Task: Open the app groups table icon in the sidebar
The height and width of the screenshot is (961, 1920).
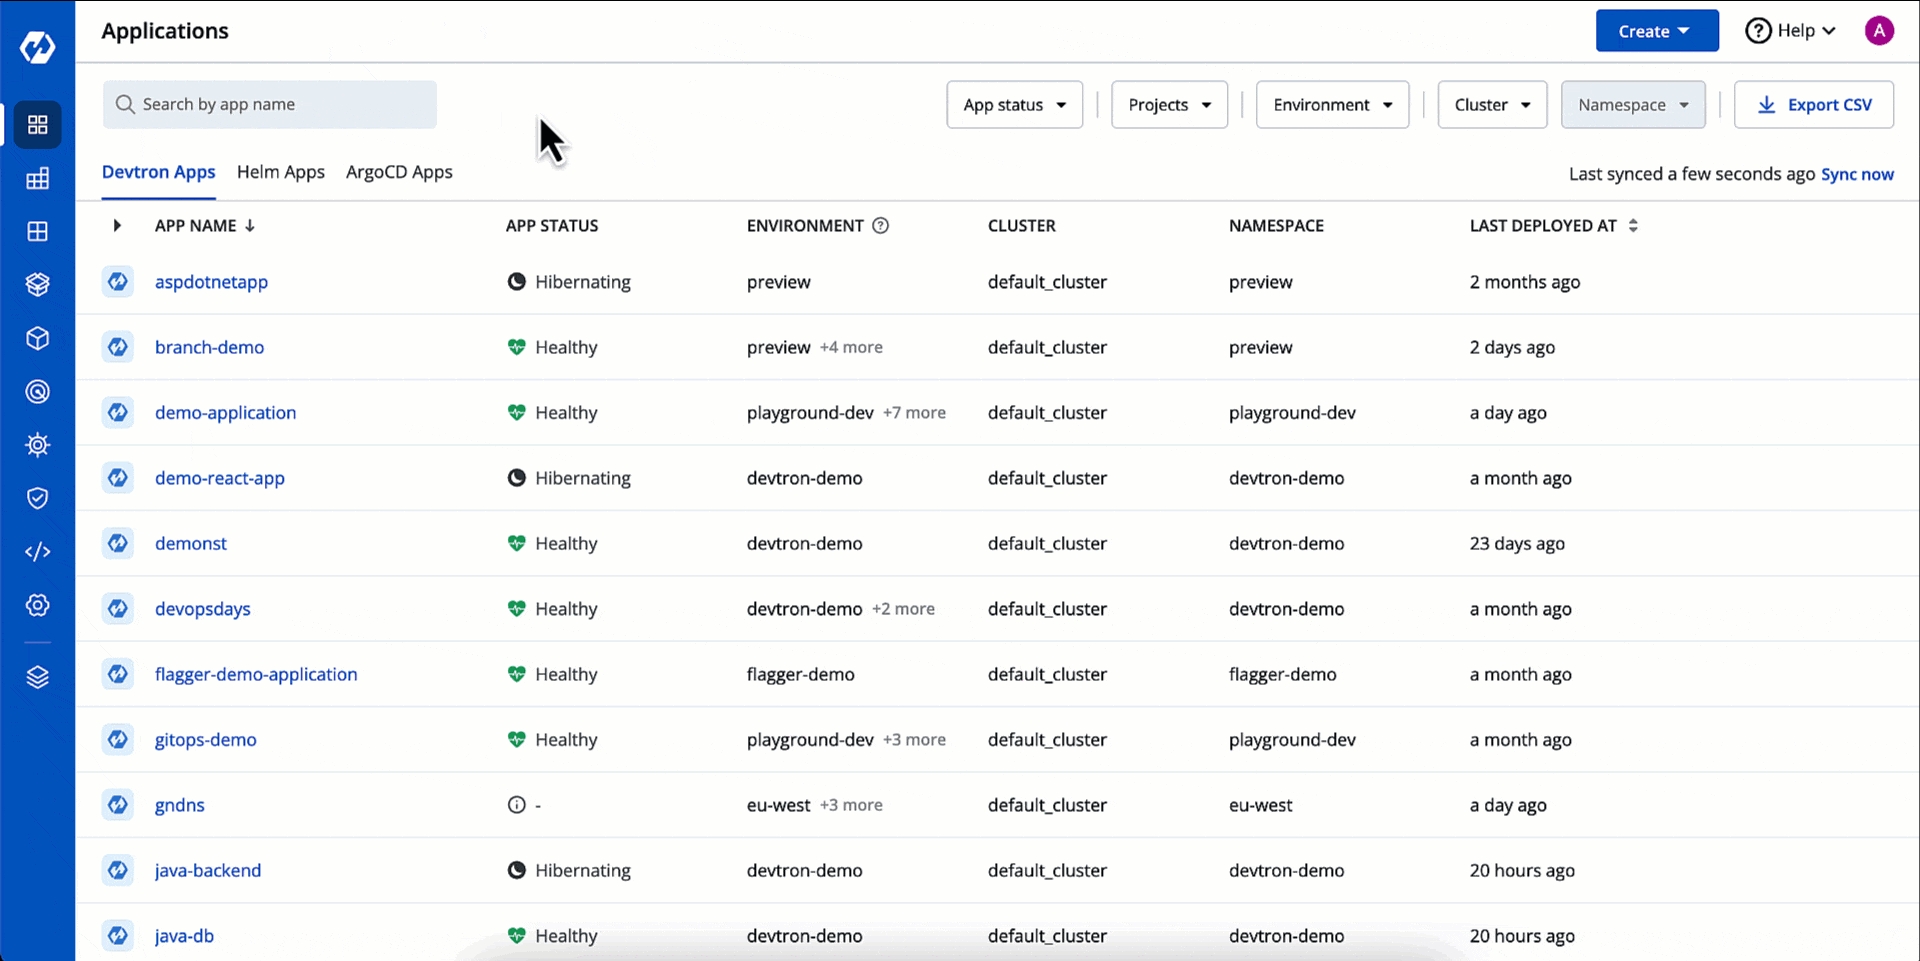Action: (37, 179)
